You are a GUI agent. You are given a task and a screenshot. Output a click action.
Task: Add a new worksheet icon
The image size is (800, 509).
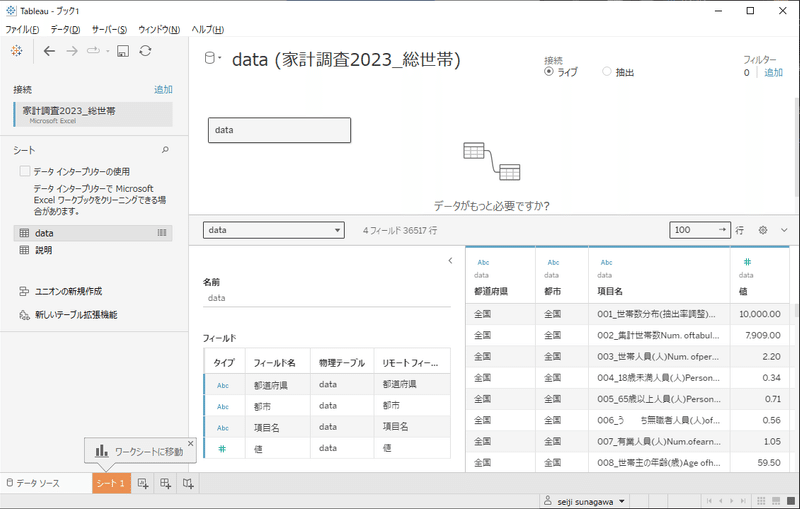coord(143,483)
